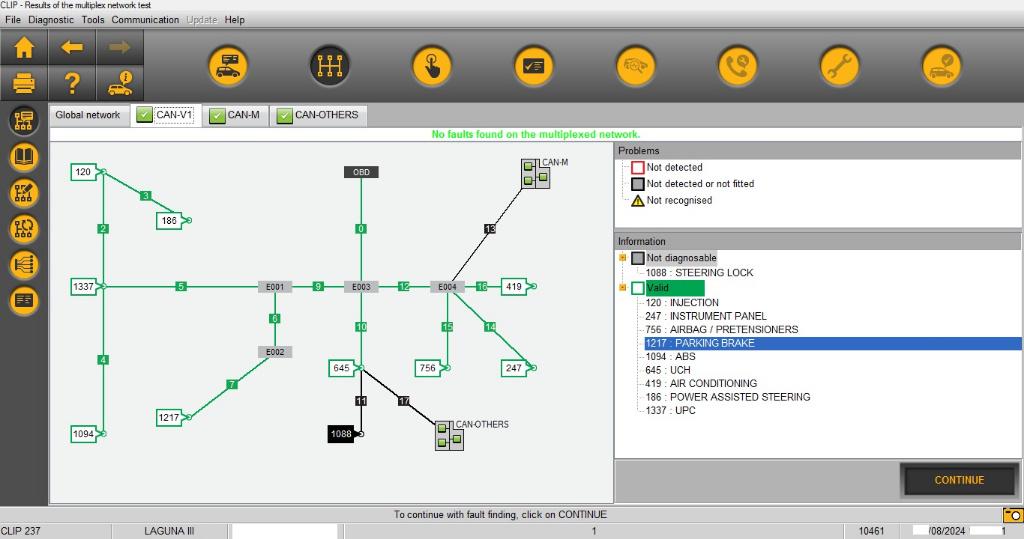
Task: Open the question mark help icon
Action: (72, 83)
